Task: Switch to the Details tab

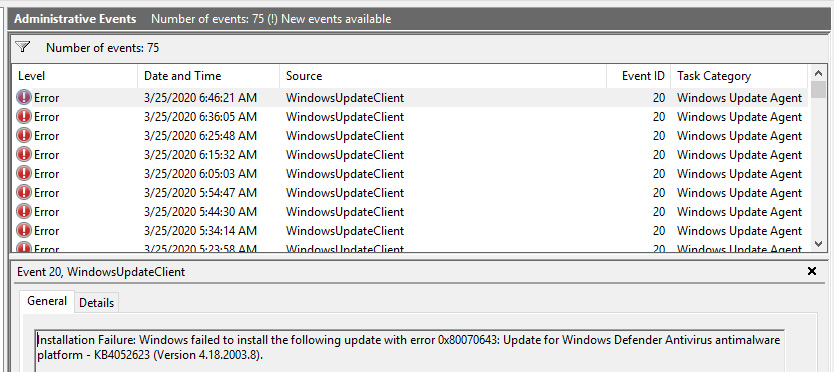Action: [96, 303]
